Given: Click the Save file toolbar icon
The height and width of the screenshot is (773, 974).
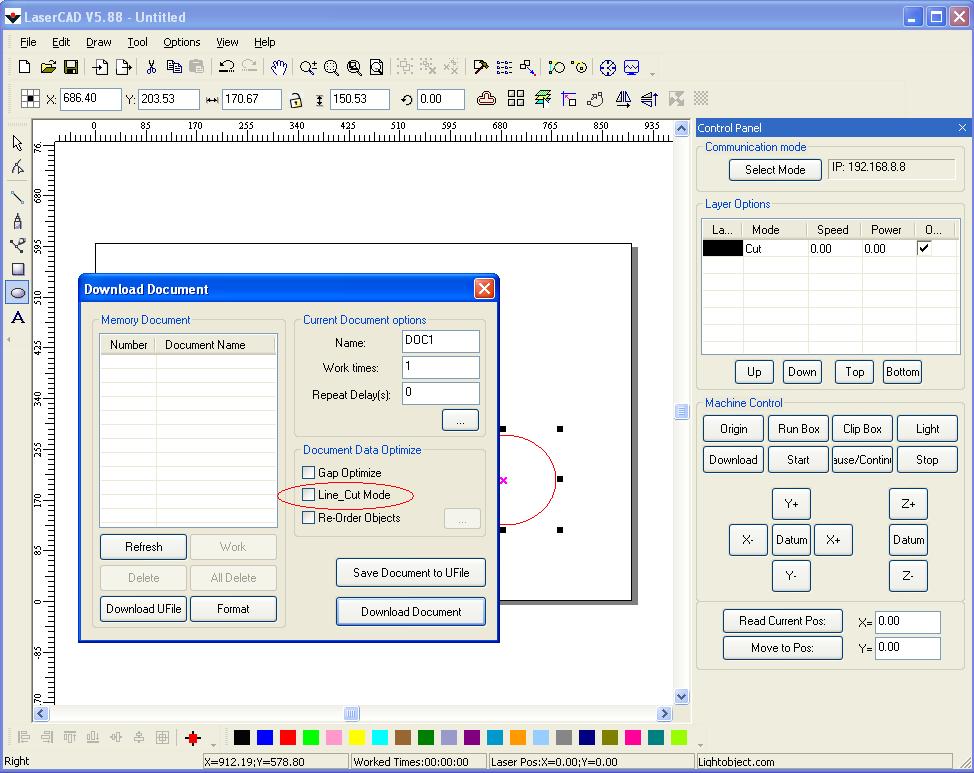Looking at the screenshot, I should [x=71, y=67].
